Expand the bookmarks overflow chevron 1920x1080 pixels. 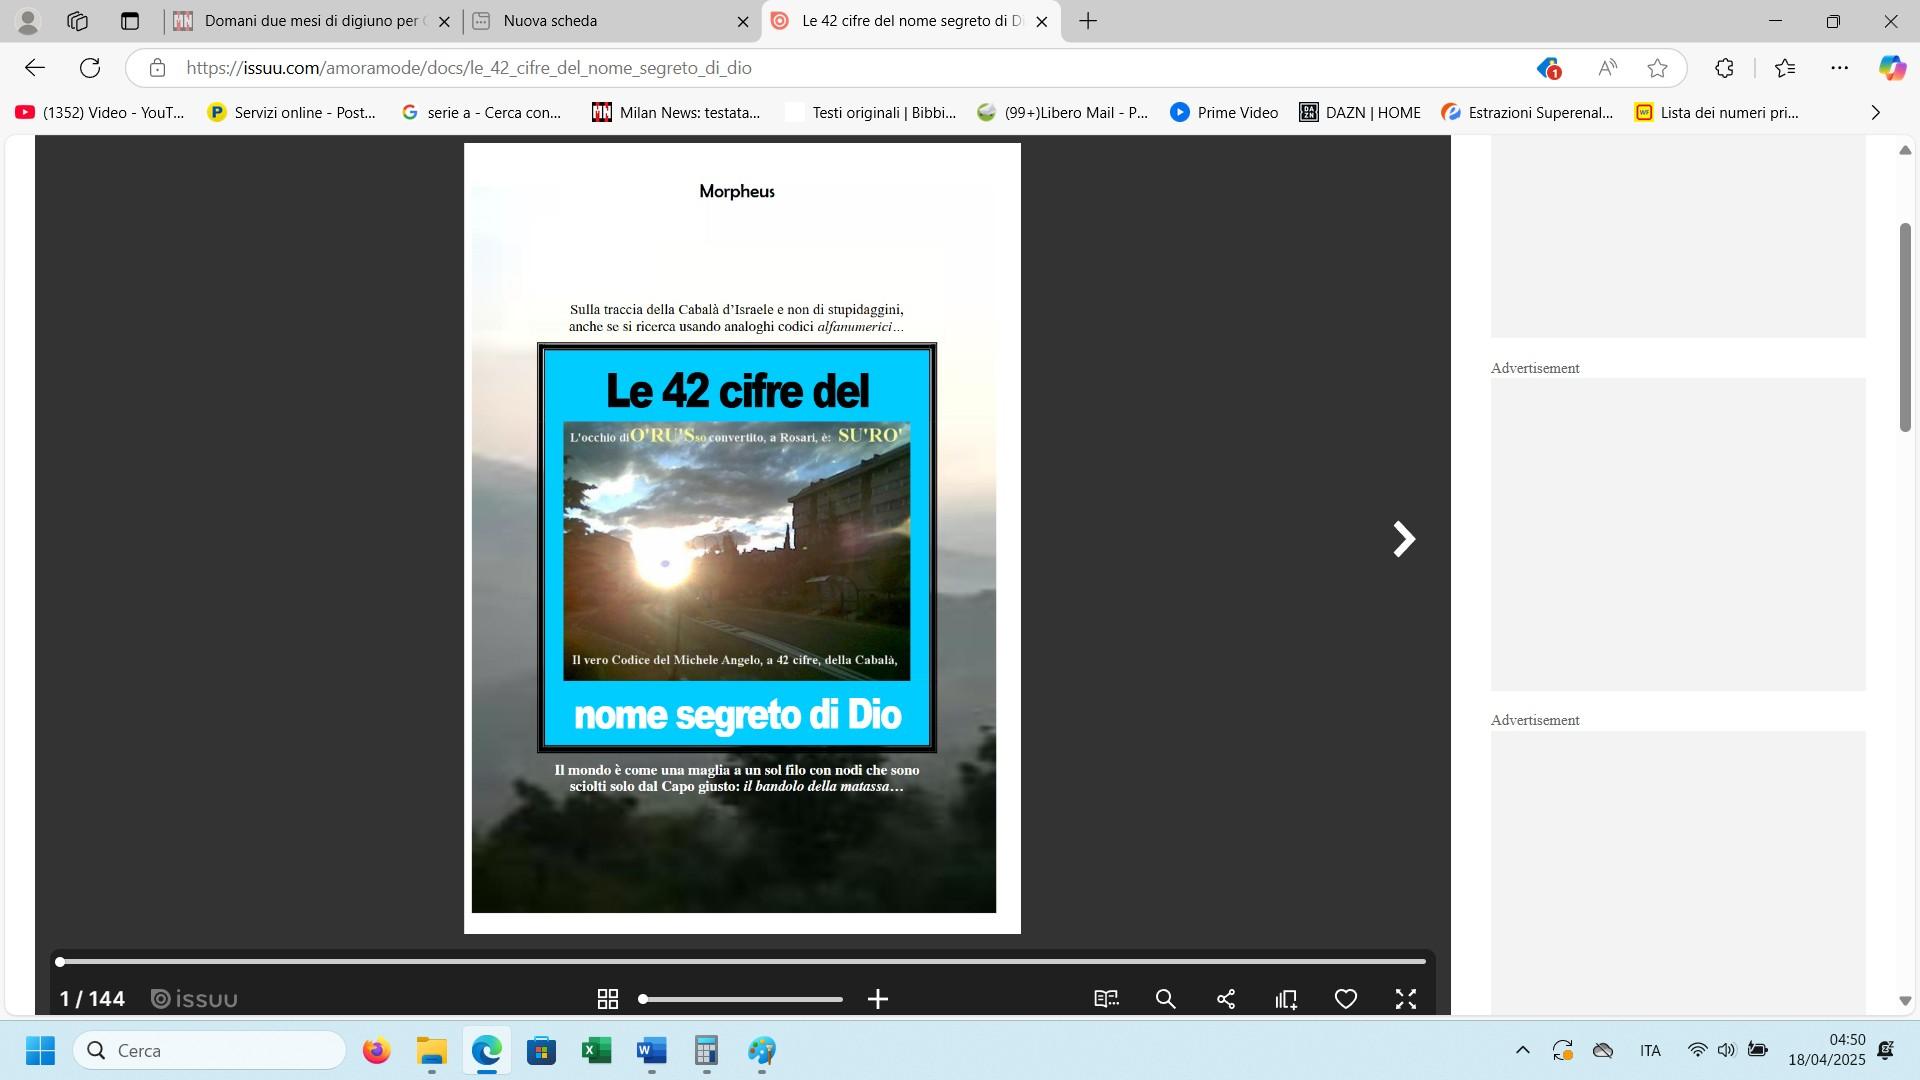pyautogui.click(x=1875, y=113)
